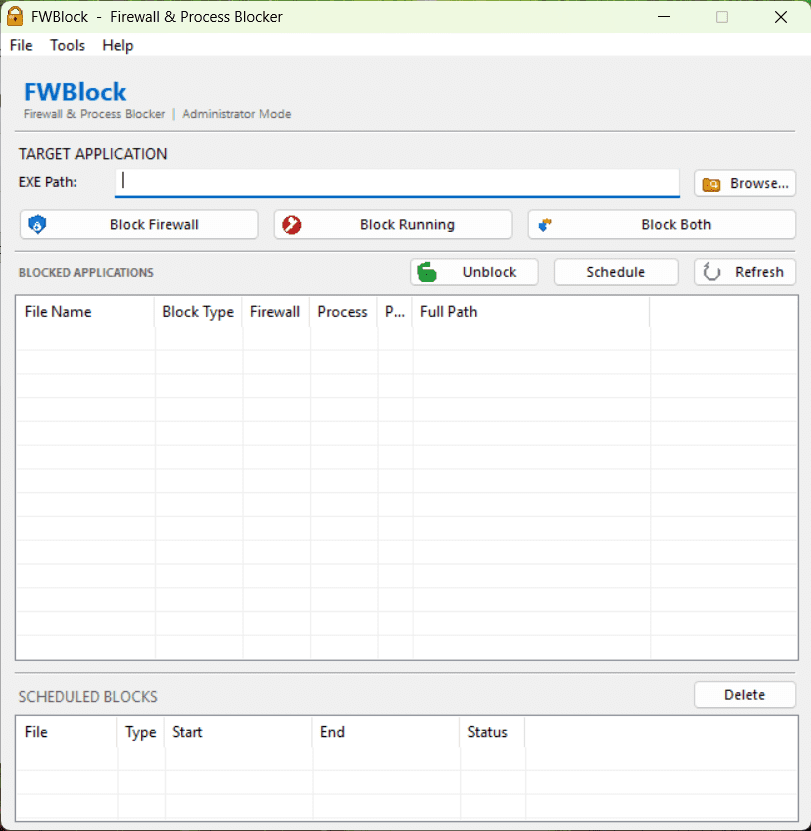
Task: Click the red Block Running icon
Action: point(292,225)
